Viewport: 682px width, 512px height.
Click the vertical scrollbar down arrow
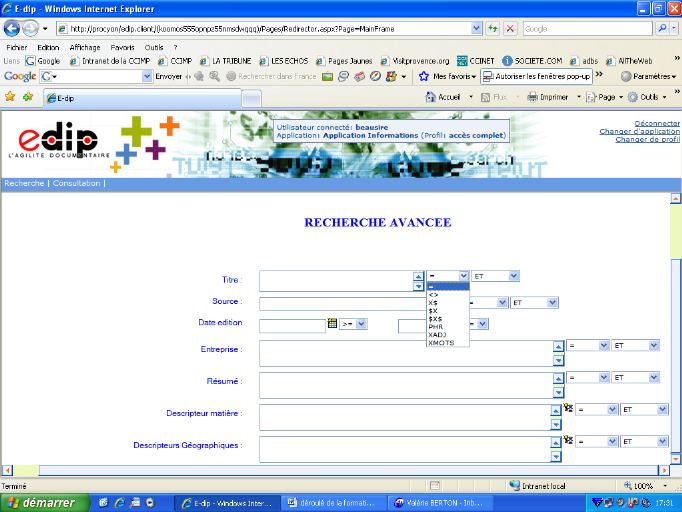pyautogui.click(x=675, y=459)
